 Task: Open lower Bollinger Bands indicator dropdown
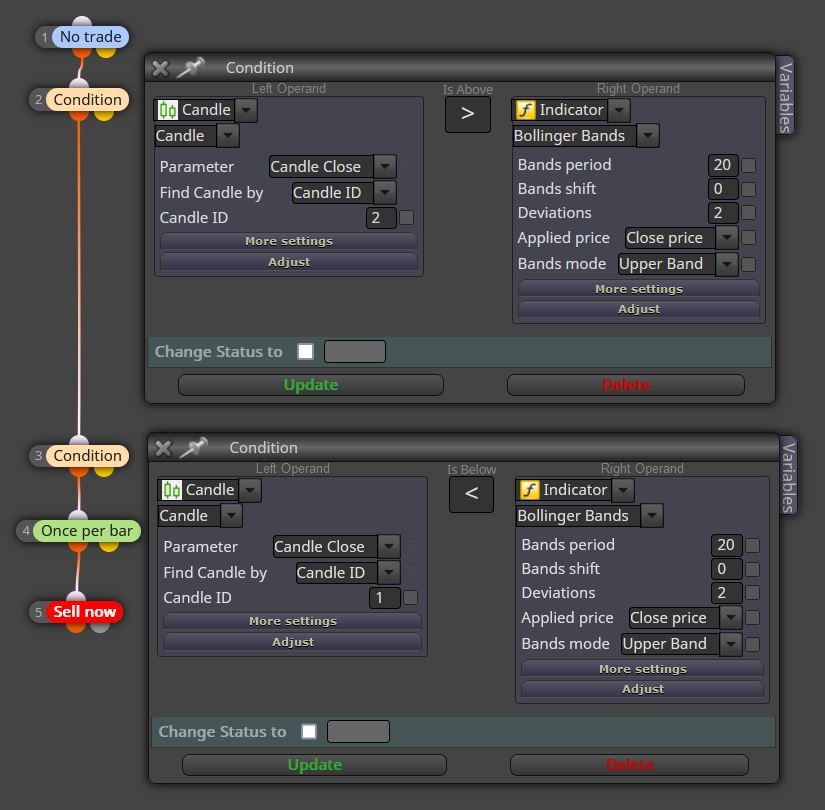[651, 516]
